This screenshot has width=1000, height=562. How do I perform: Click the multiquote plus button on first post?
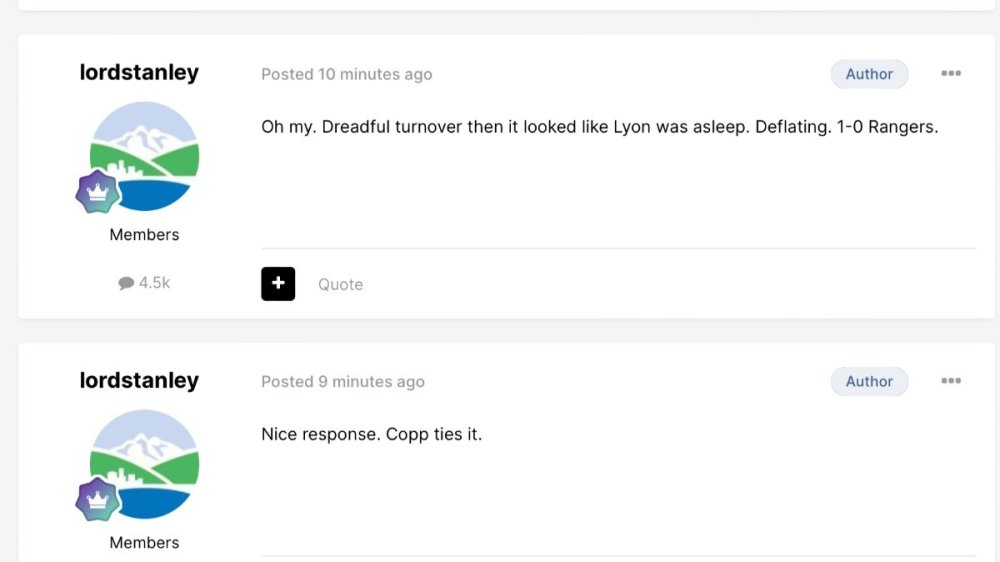coord(278,284)
